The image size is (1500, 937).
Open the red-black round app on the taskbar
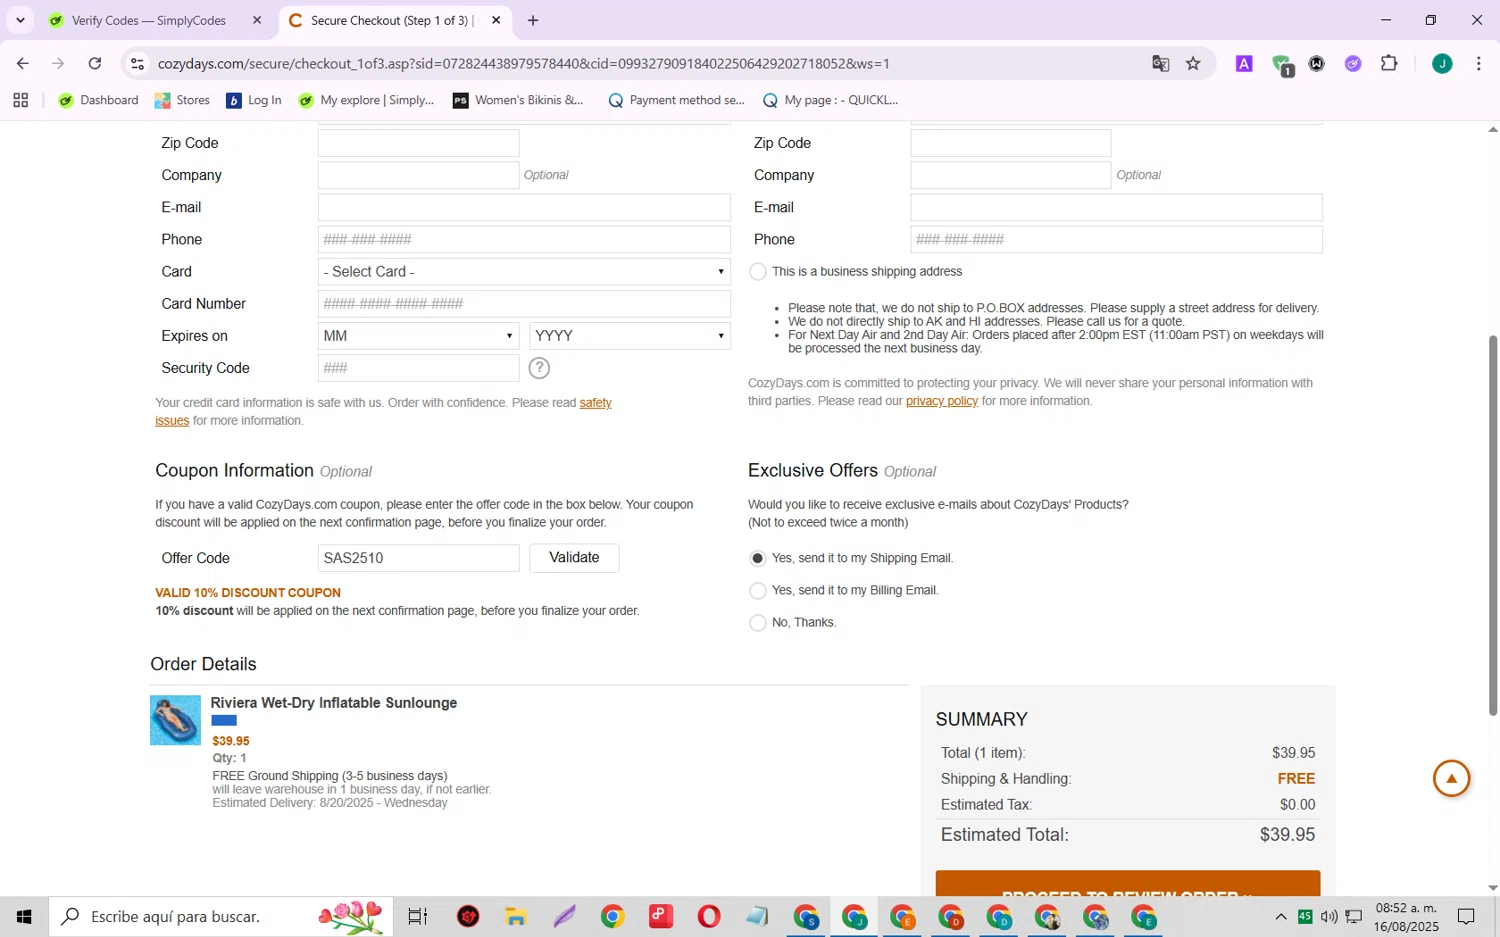click(468, 916)
